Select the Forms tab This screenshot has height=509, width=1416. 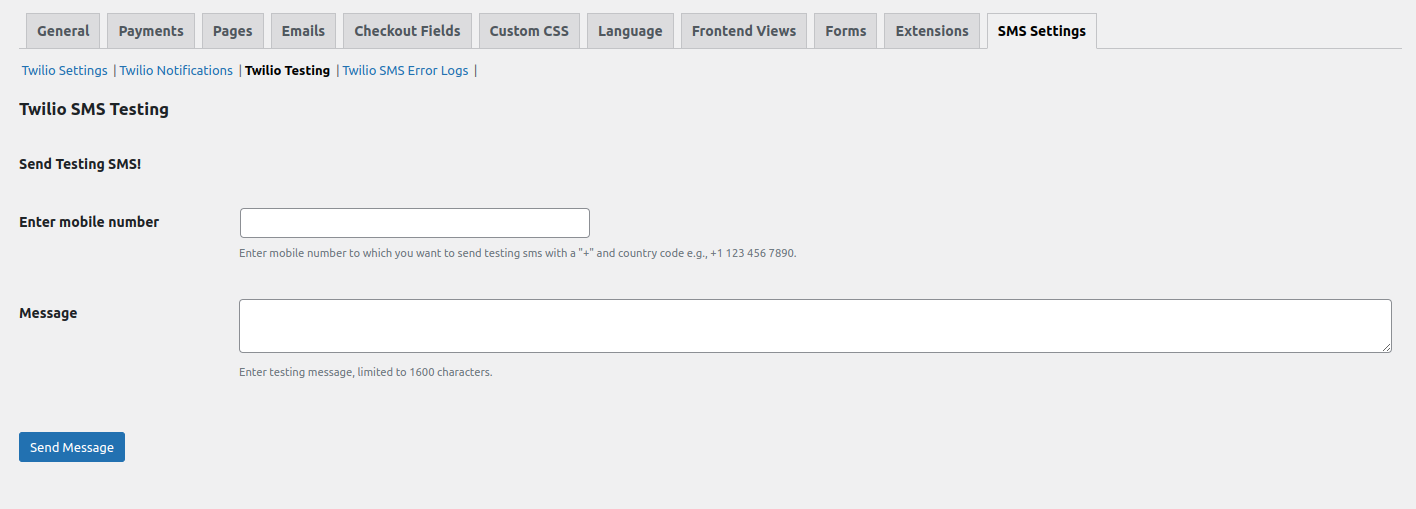(846, 31)
